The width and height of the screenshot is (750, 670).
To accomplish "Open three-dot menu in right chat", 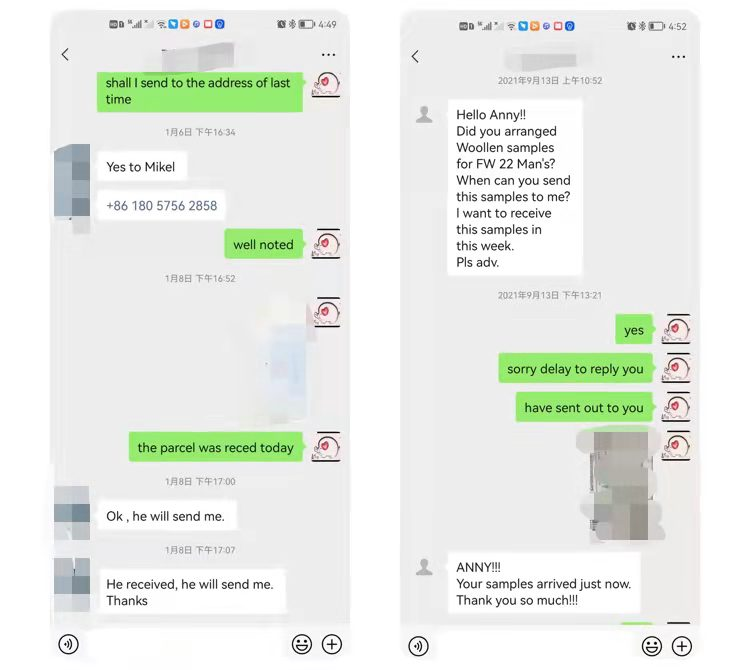I will (678, 57).
